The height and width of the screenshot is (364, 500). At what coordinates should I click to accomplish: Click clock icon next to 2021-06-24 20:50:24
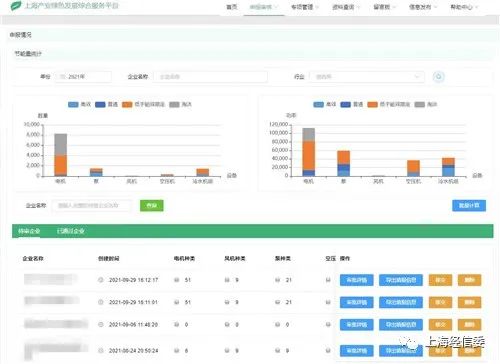coord(101,350)
